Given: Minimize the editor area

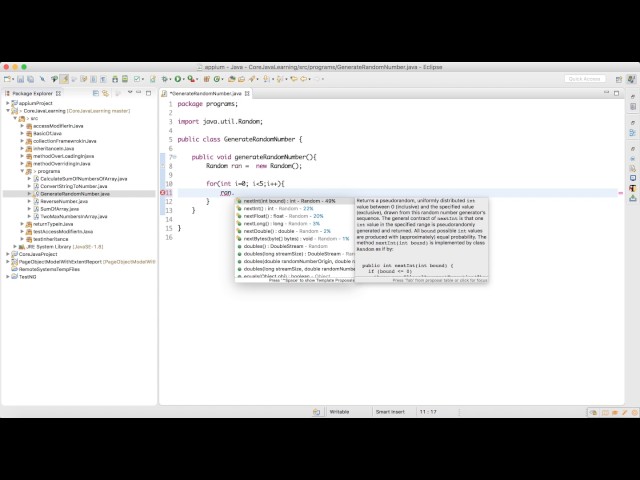Looking at the screenshot, I should point(606,92).
